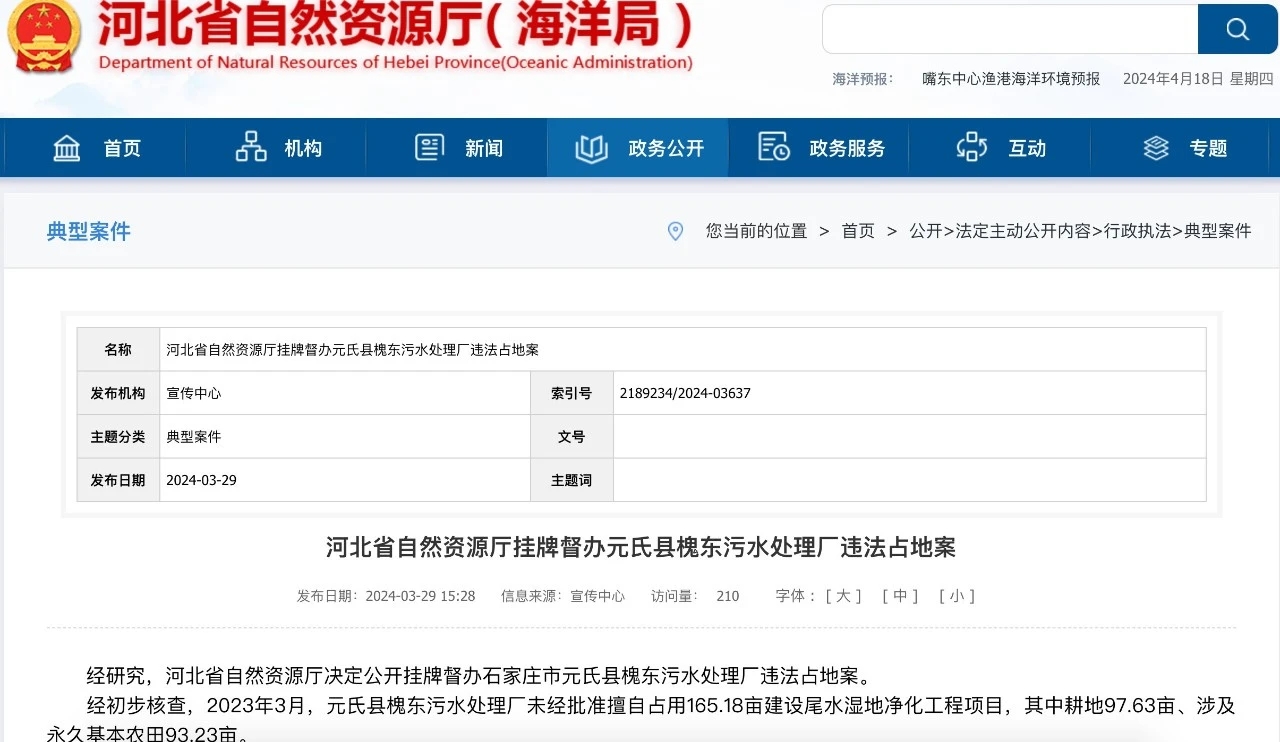Click the index number 2189234/2024-03637
1280x742 pixels.
[x=685, y=394]
